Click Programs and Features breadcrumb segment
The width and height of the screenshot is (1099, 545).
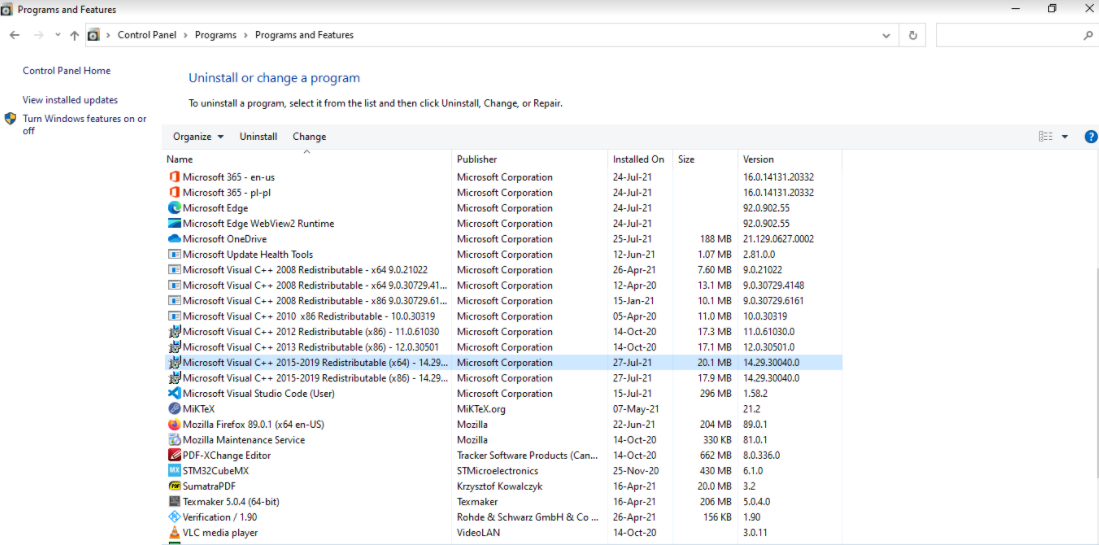304,35
